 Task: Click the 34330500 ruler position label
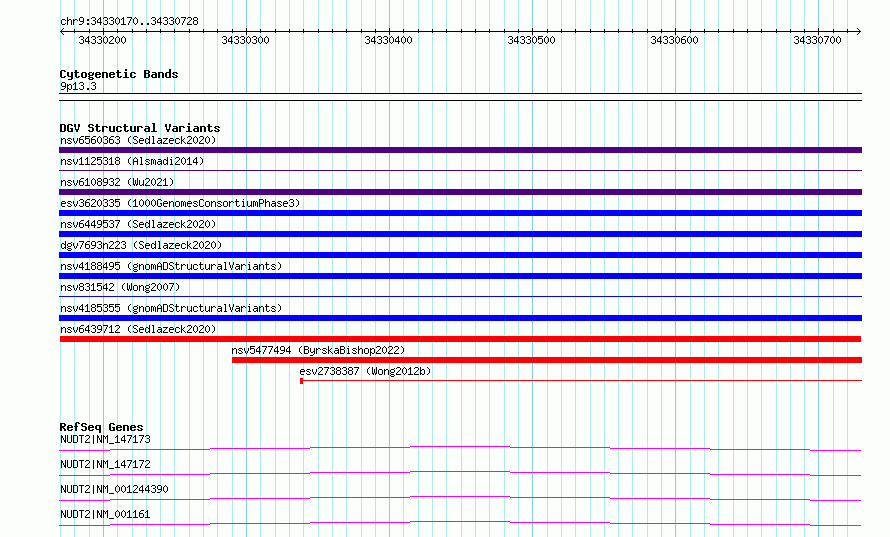(x=531, y=40)
